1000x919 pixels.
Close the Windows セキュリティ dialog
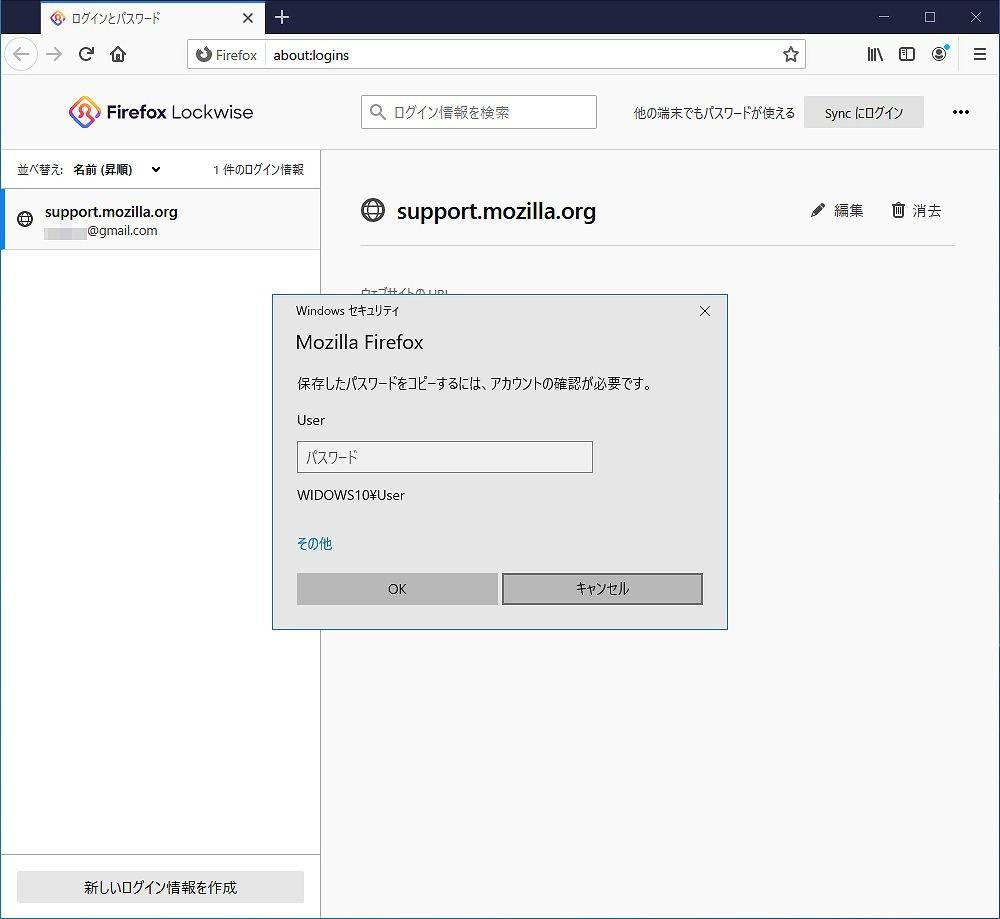point(705,311)
